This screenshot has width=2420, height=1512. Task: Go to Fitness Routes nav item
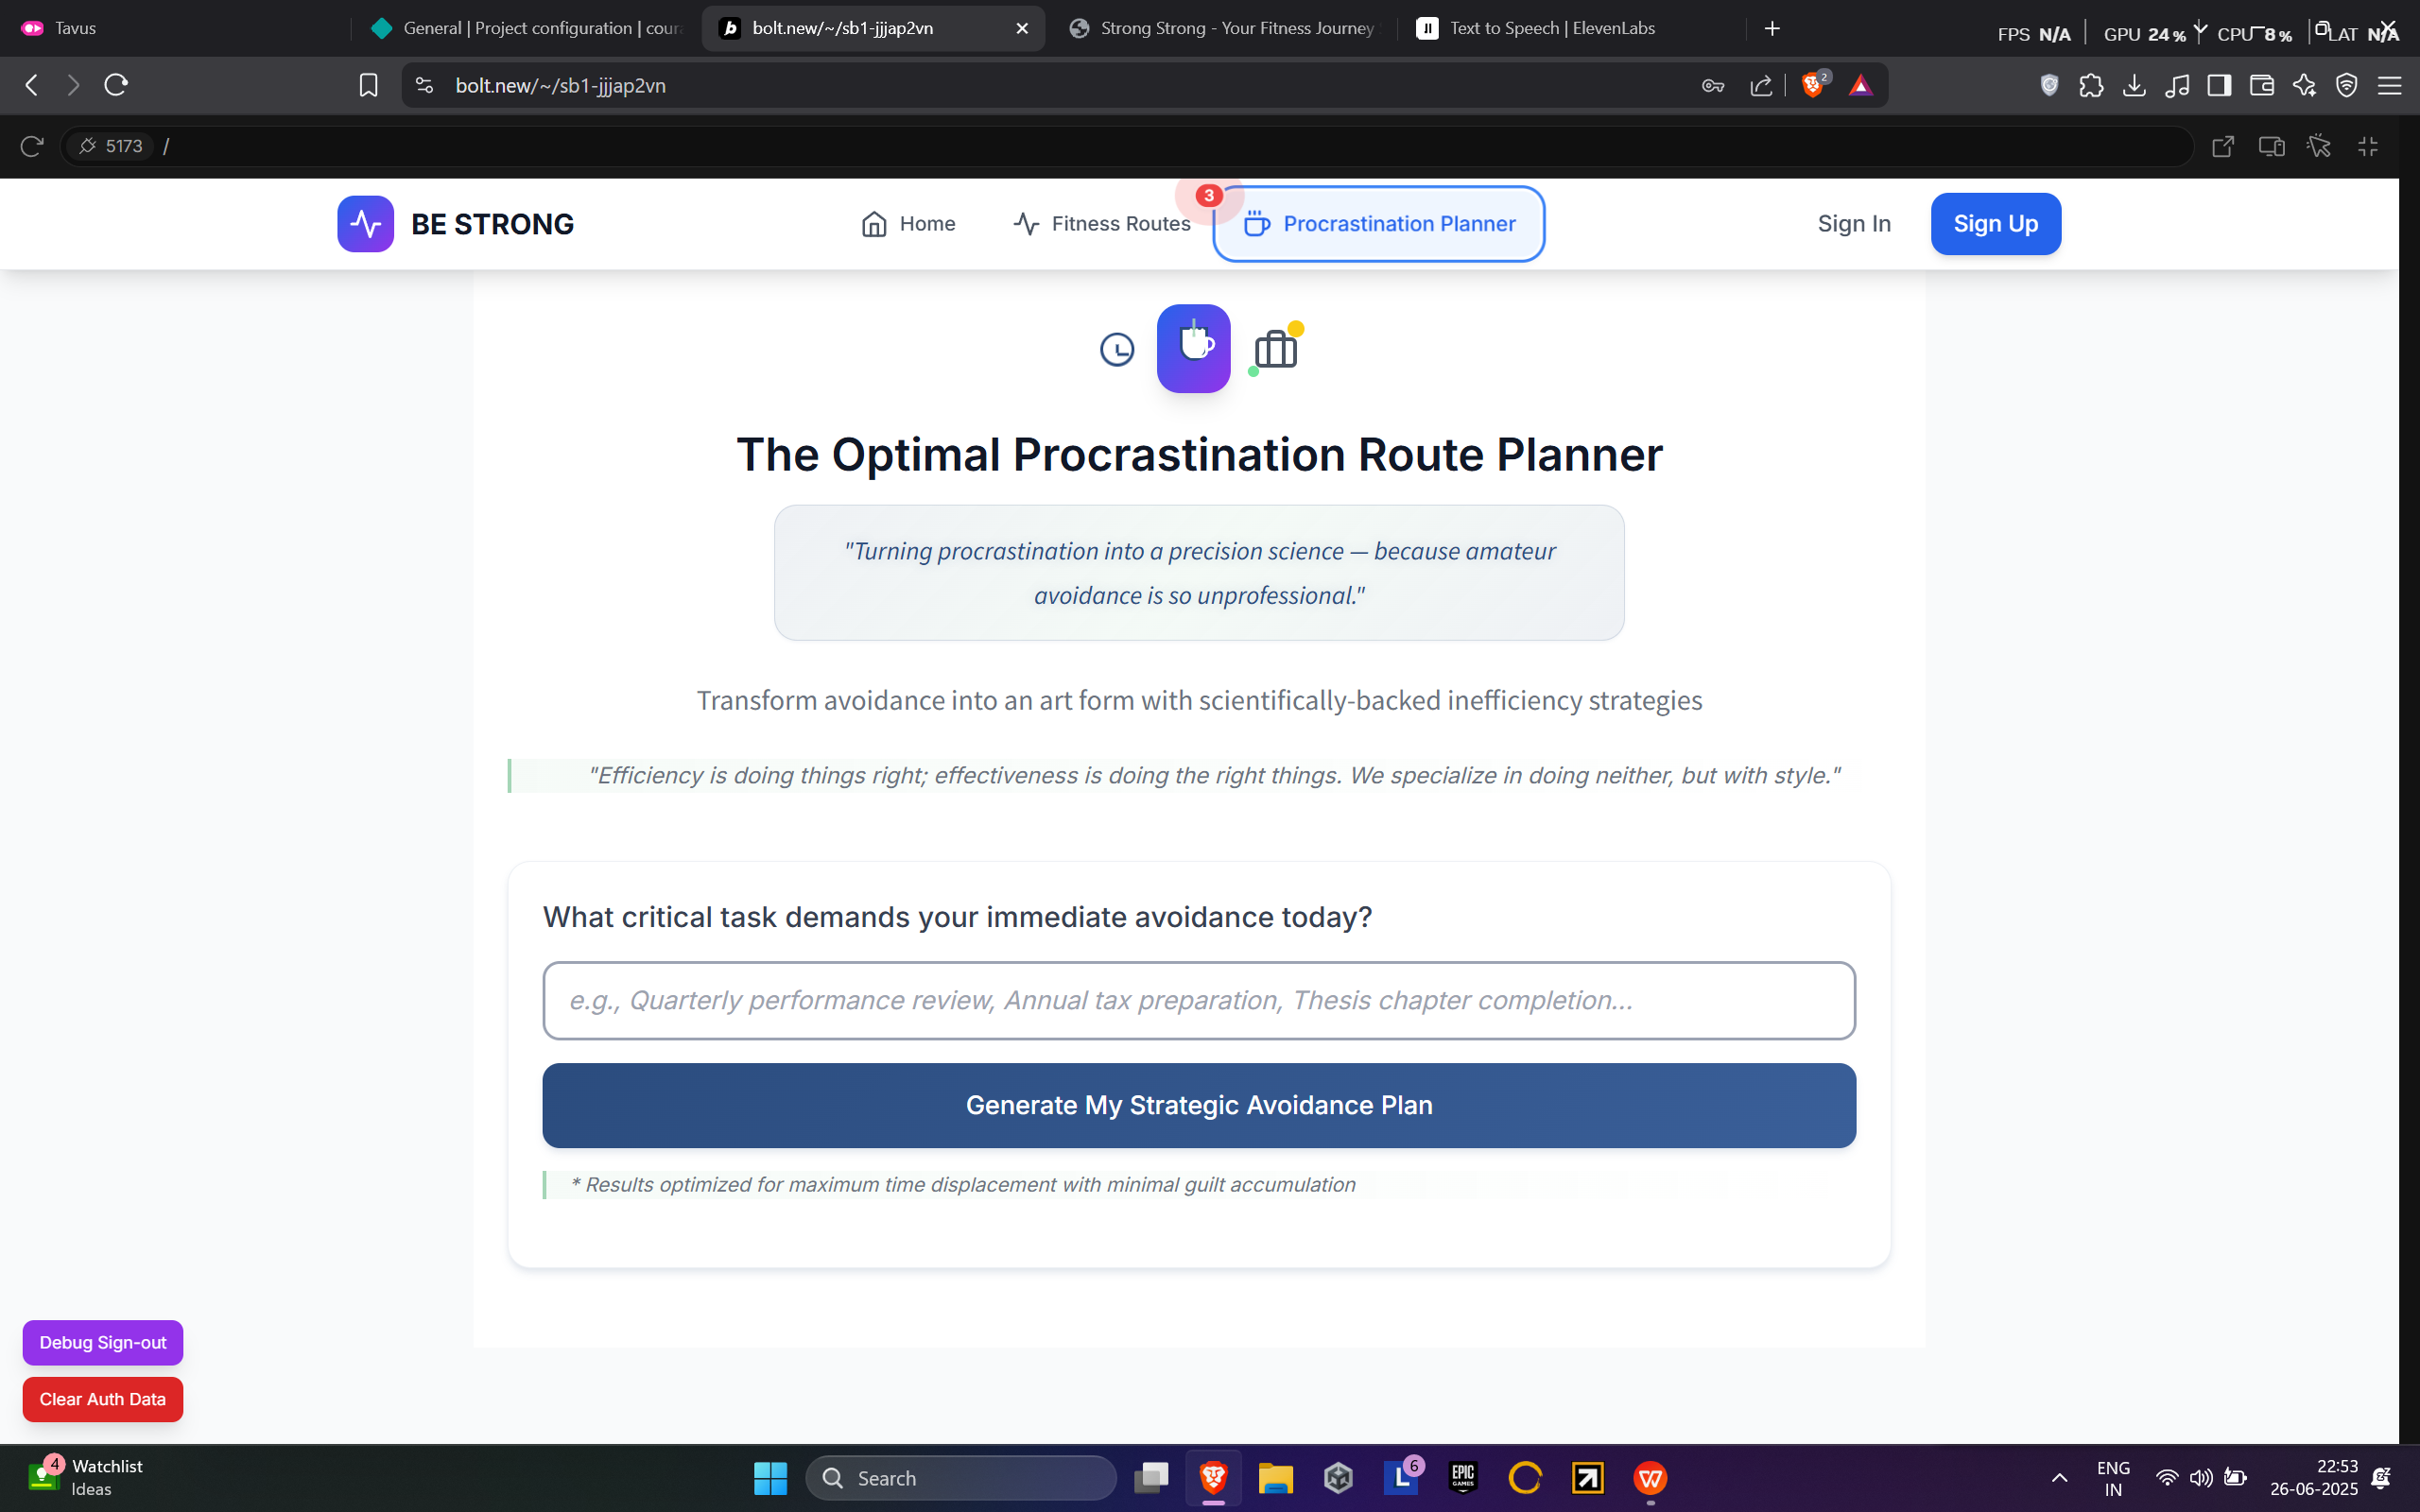pos(1102,224)
